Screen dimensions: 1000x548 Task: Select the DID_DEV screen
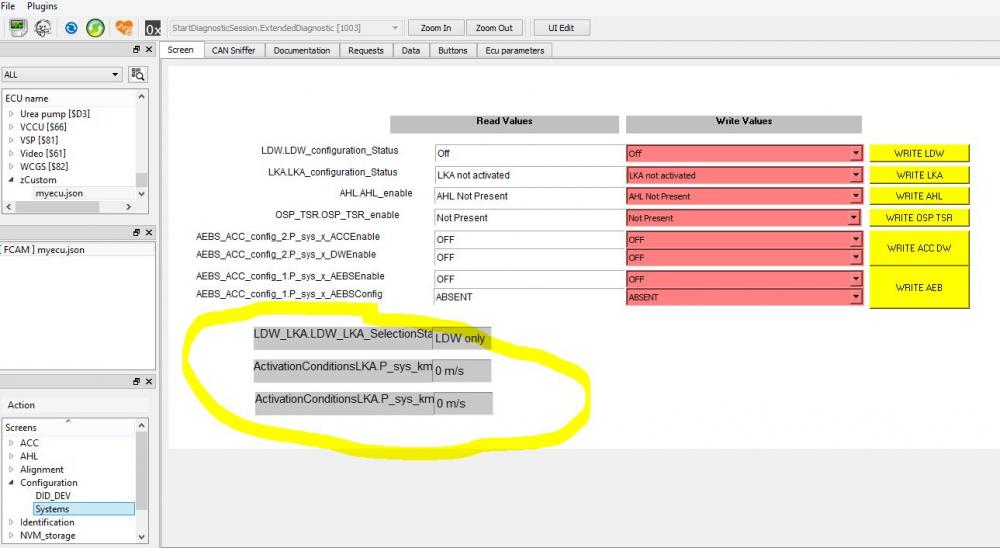click(53, 496)
